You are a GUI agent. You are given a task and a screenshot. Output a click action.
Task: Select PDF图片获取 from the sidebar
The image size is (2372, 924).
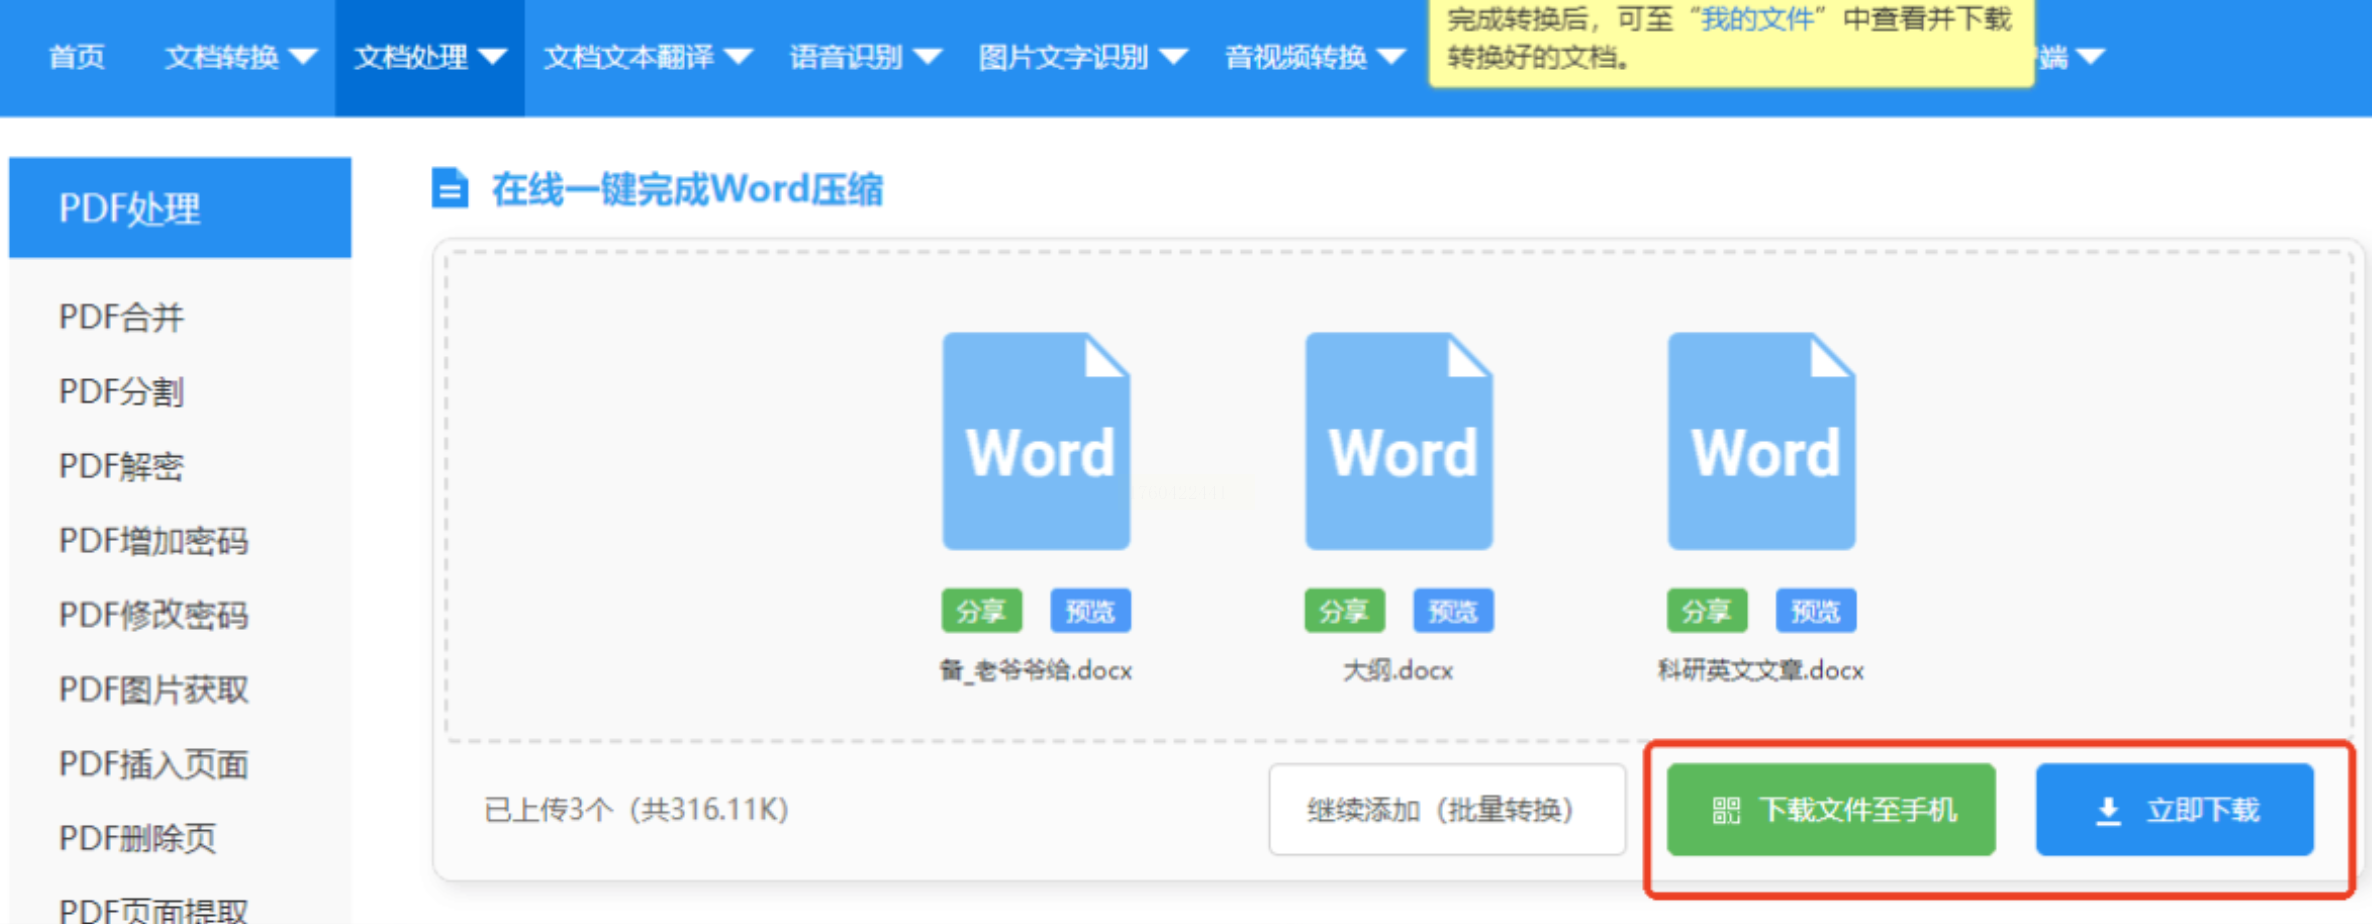153,689
